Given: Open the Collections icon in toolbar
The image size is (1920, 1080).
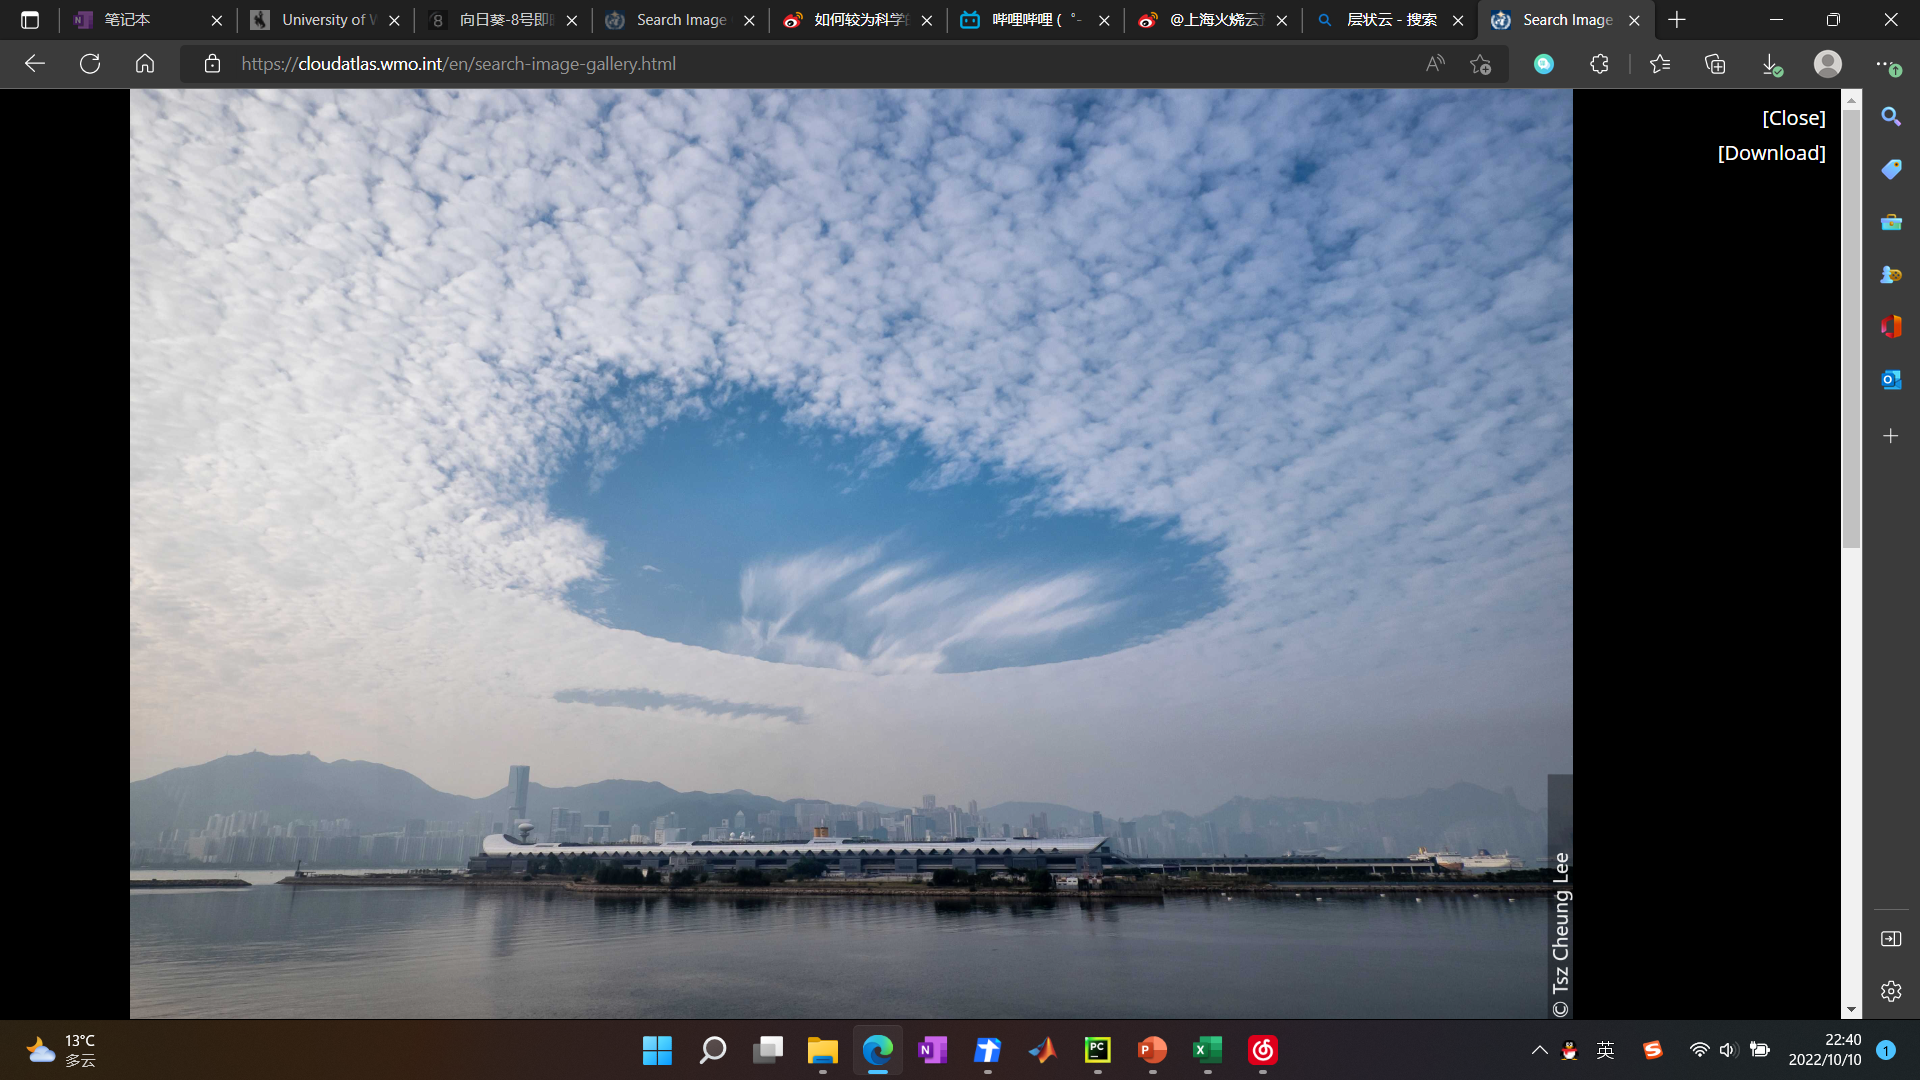Looking at the screenshot, I should coord(1715,64).
